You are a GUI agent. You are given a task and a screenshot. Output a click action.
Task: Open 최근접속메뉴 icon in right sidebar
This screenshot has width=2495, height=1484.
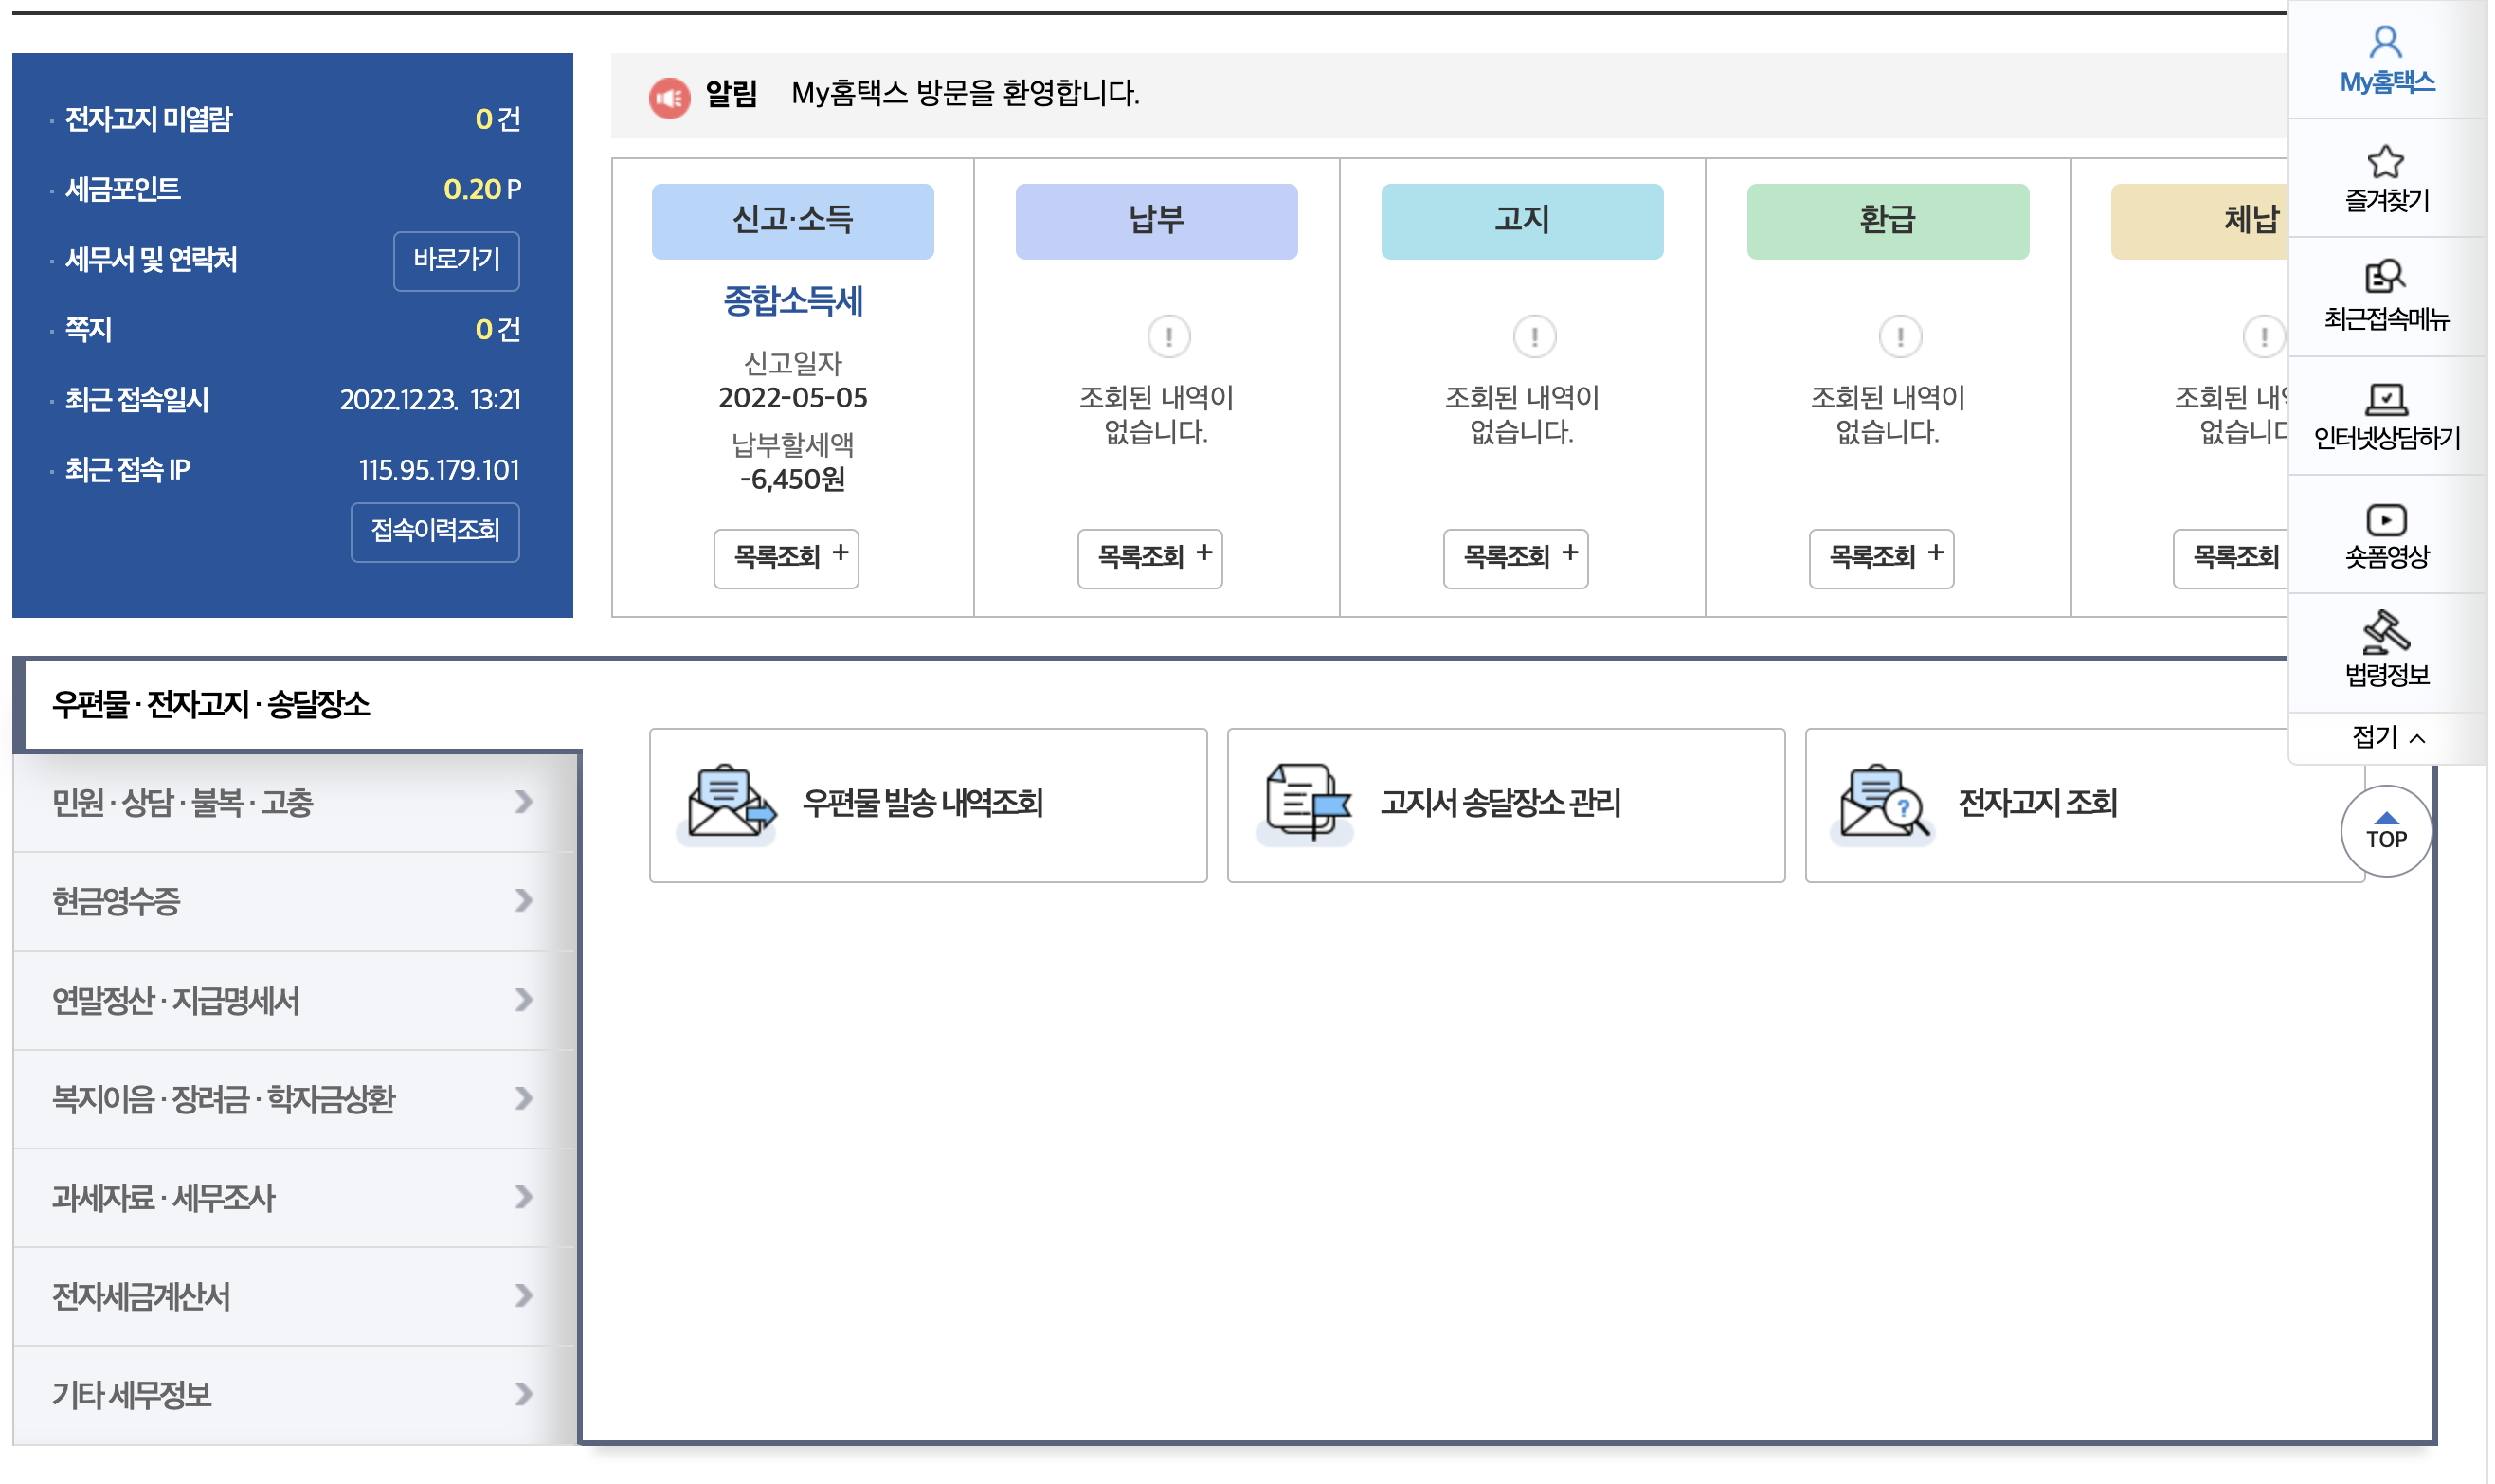tap(2386, 278)
